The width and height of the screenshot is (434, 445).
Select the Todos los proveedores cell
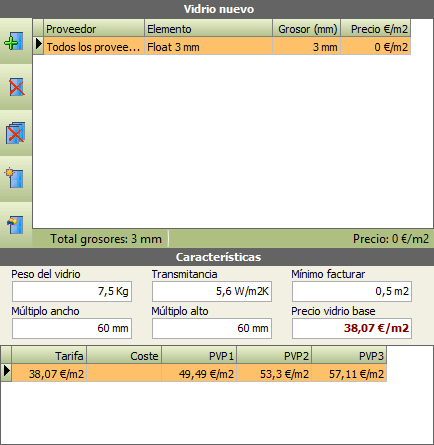click(94, 46)
